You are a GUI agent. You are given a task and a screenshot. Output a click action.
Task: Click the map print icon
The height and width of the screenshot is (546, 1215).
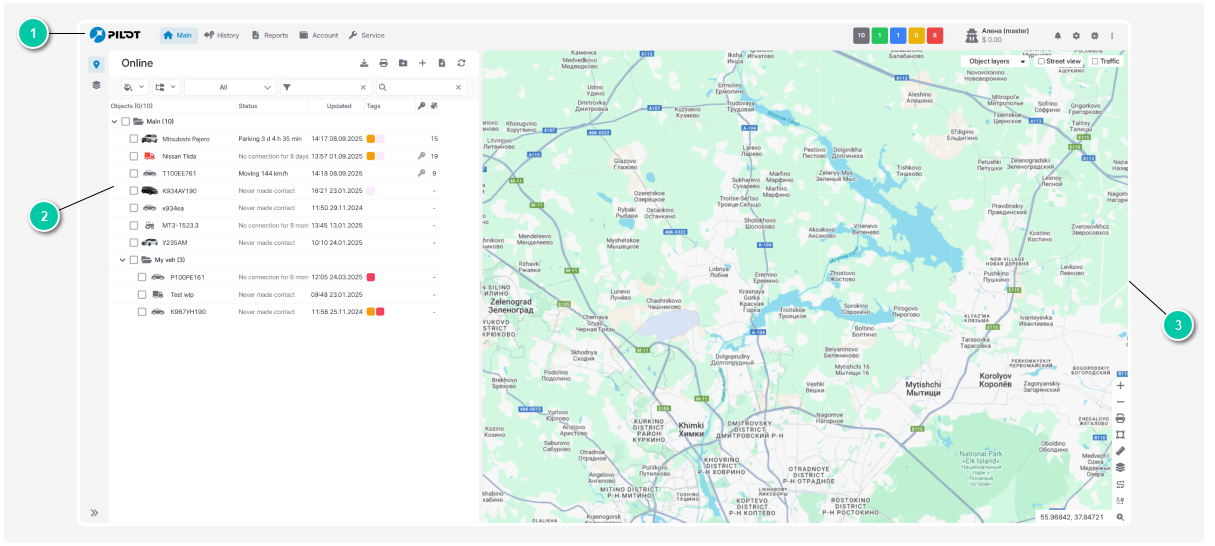coord(1120,418)
